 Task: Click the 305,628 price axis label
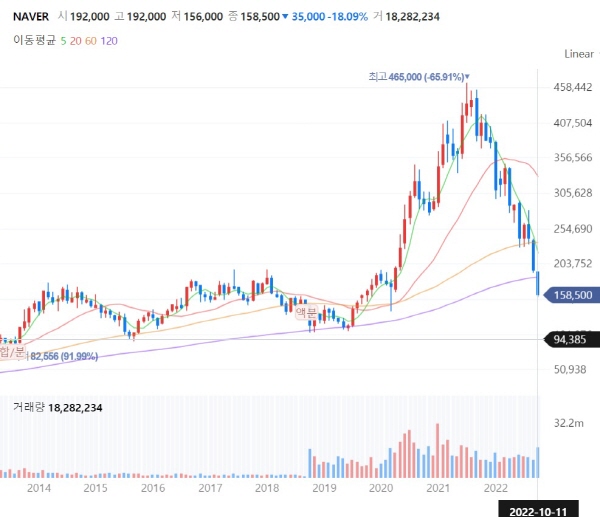tap(573, 193)
